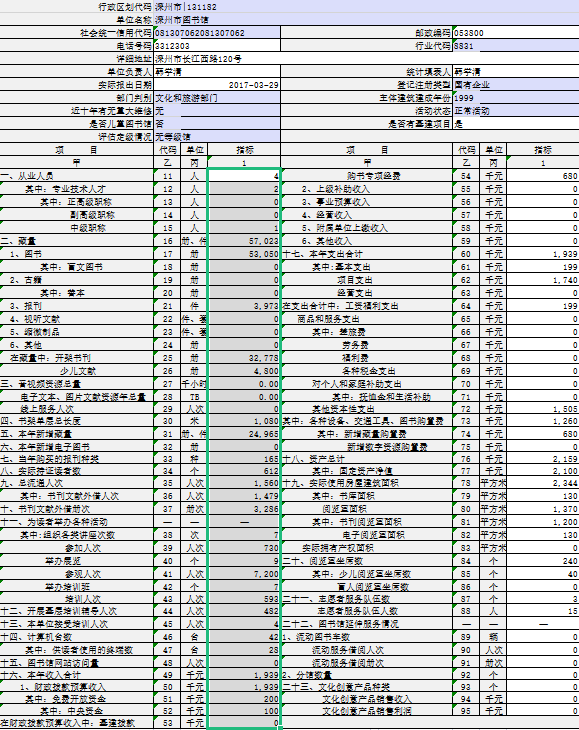Image resolution: width=579 pixels, height=730 pixels.
Task: Select the value 165 in code row 33
Action: click(244, 459)
